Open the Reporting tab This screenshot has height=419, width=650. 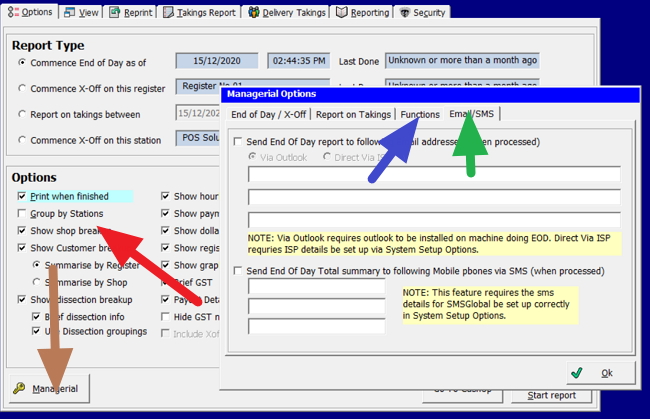363,13
